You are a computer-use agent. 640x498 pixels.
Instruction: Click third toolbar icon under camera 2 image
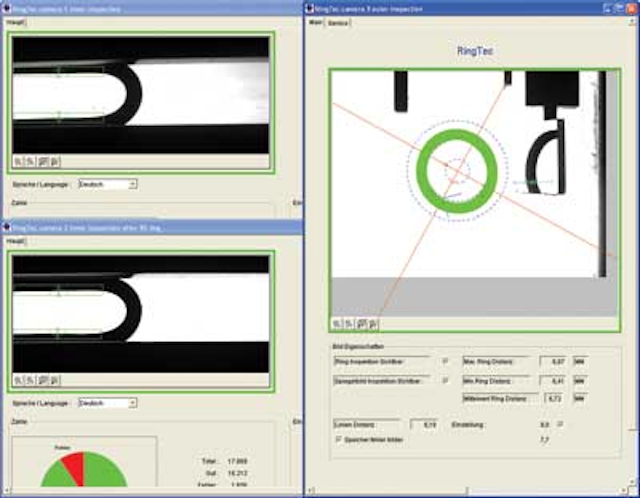43,380
